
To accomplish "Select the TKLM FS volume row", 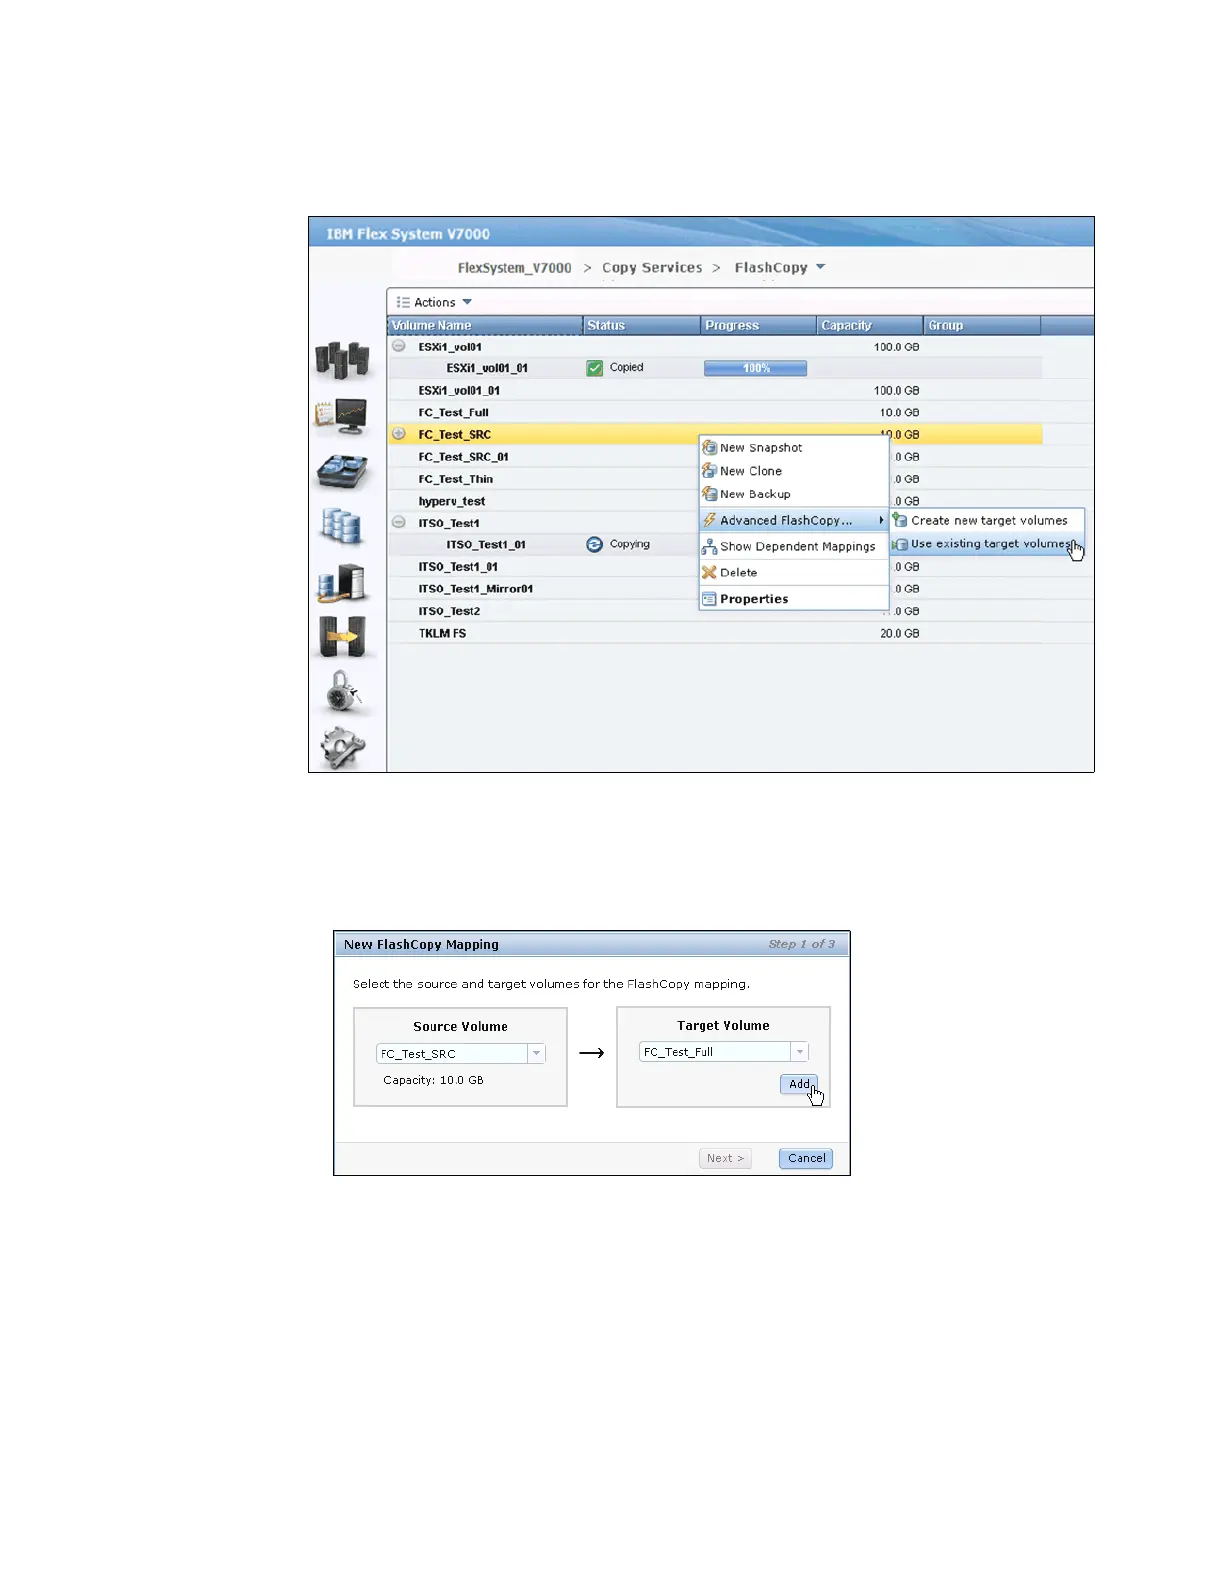I will coord(715,633).
